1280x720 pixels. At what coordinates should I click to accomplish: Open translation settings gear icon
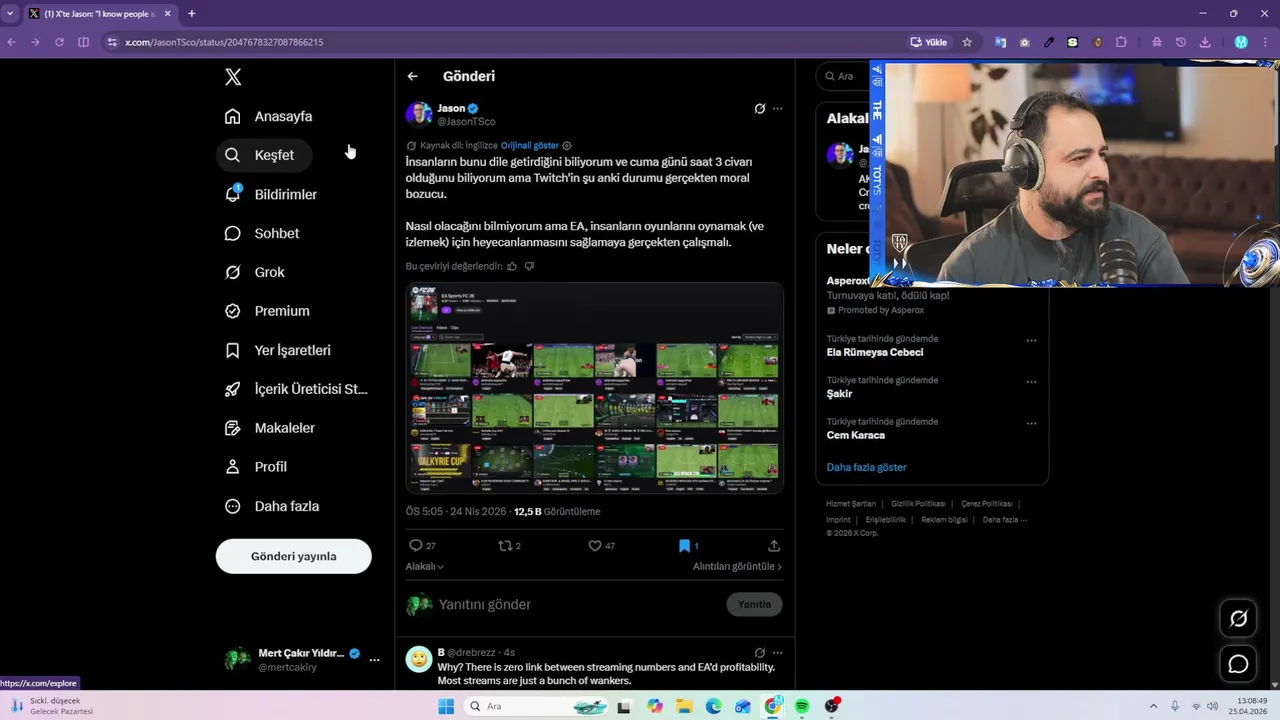[567, 146]
